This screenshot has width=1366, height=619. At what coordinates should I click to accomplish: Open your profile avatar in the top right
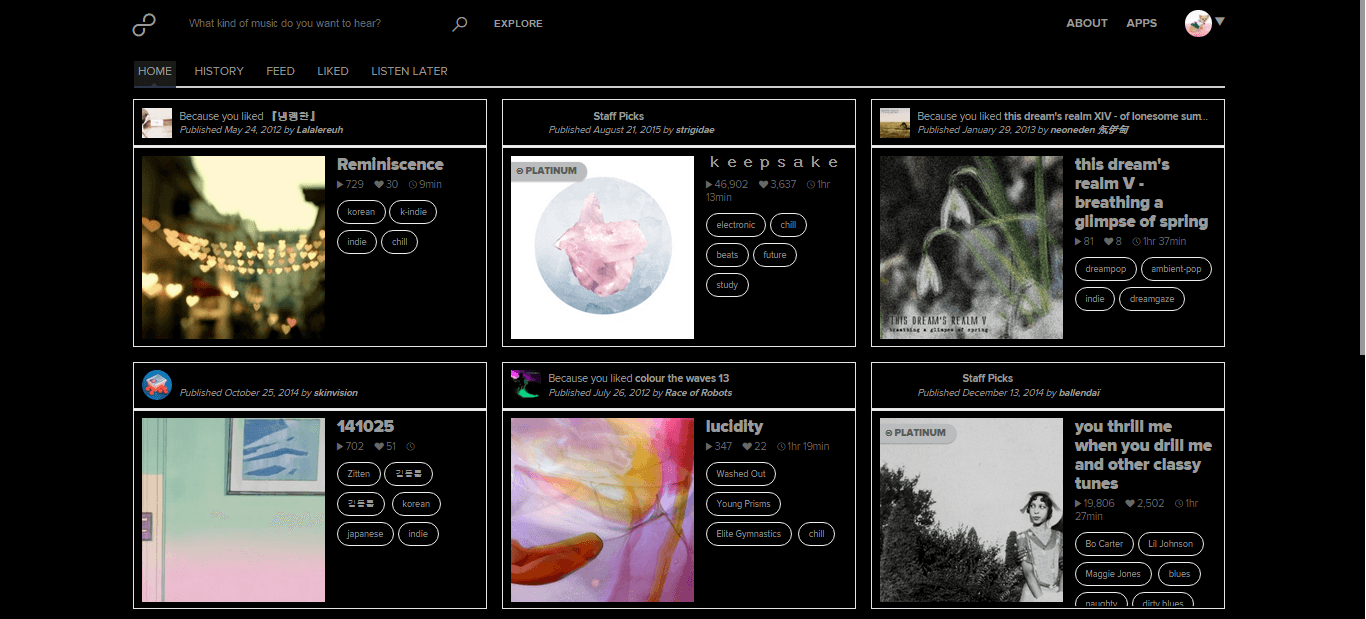(x=1197, y=23)
